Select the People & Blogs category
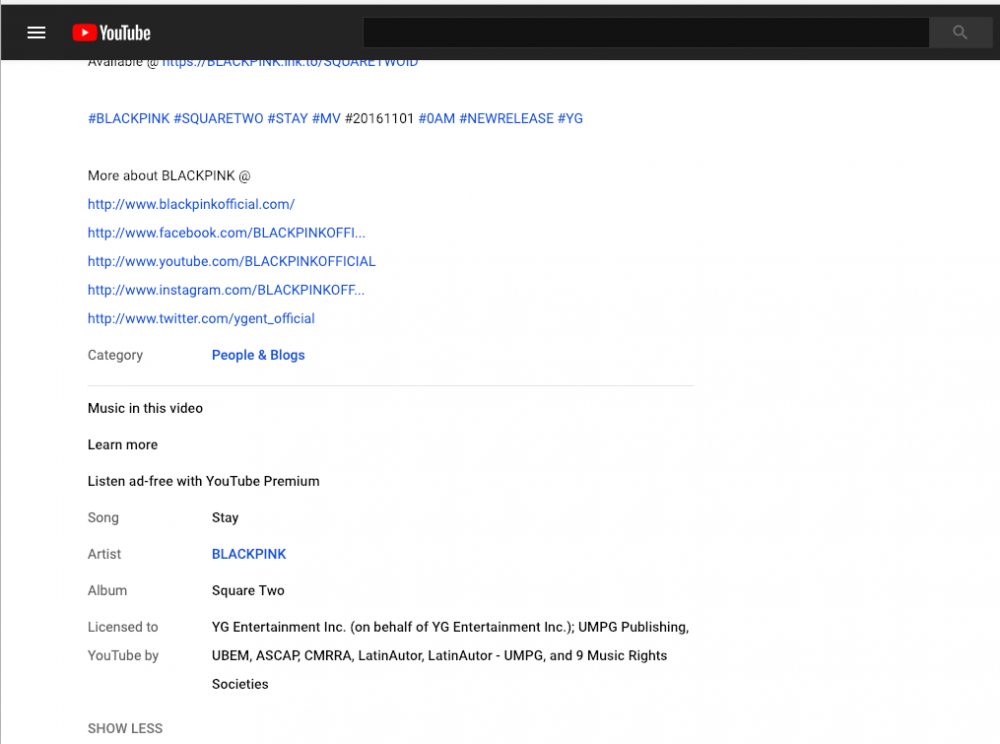The image size is (1000, 744). coord(258,355)
